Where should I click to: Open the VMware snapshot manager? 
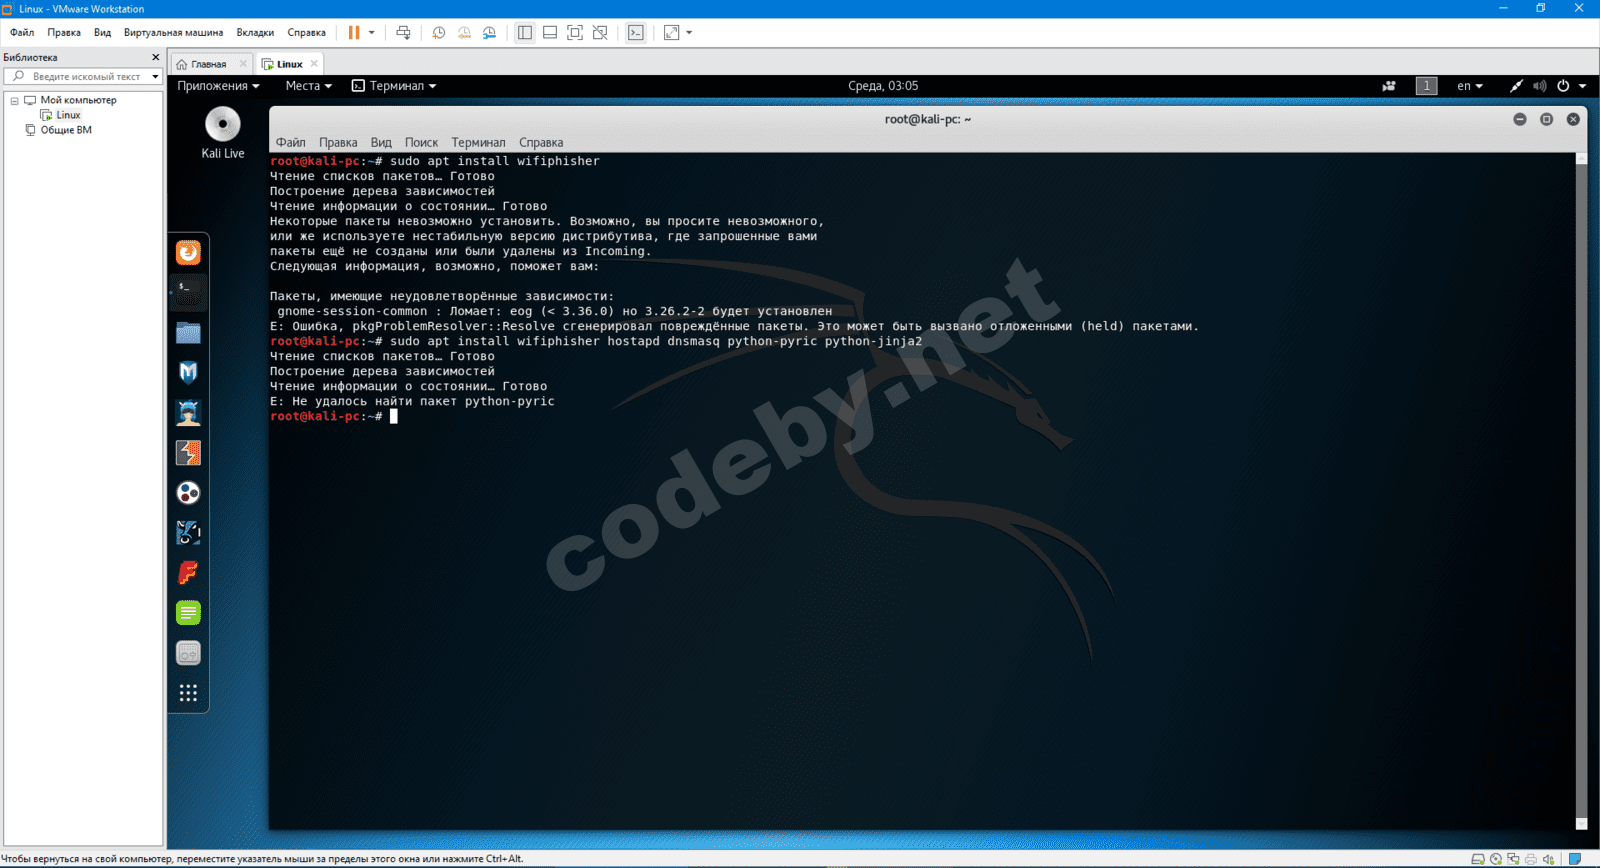[x=489, y=33]
